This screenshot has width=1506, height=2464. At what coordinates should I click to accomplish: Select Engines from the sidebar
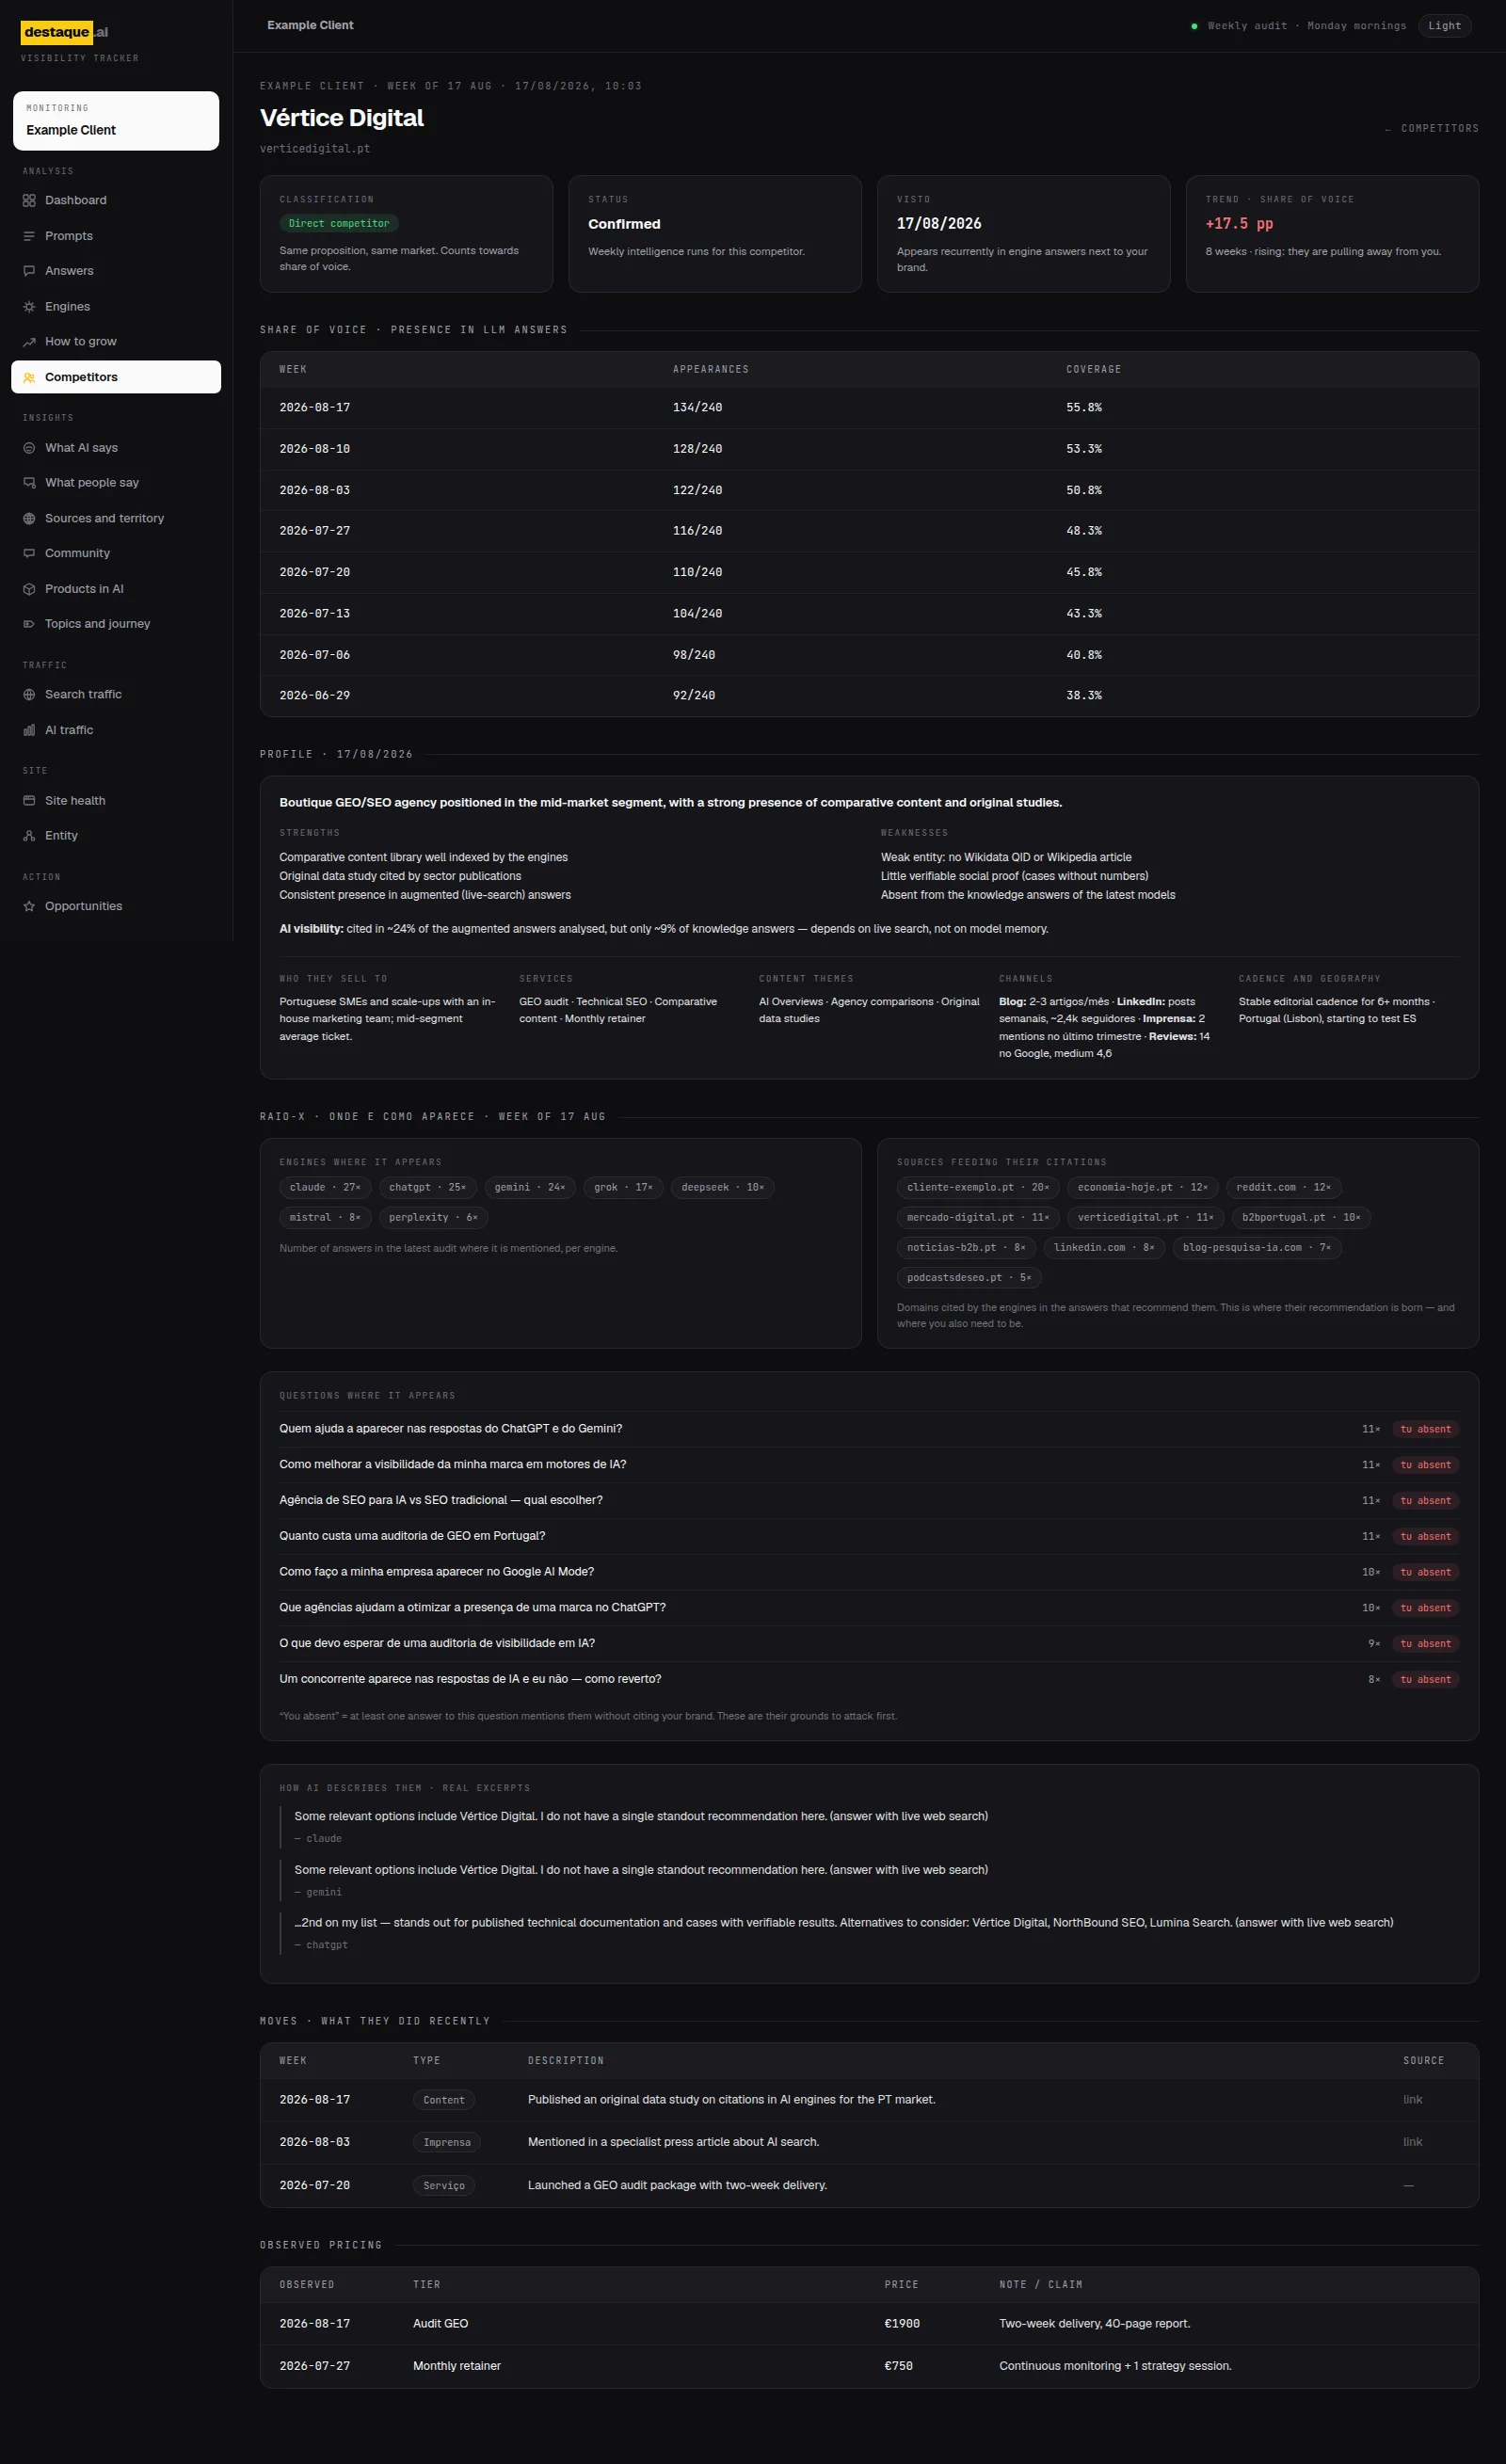click(x=116, y=307)
